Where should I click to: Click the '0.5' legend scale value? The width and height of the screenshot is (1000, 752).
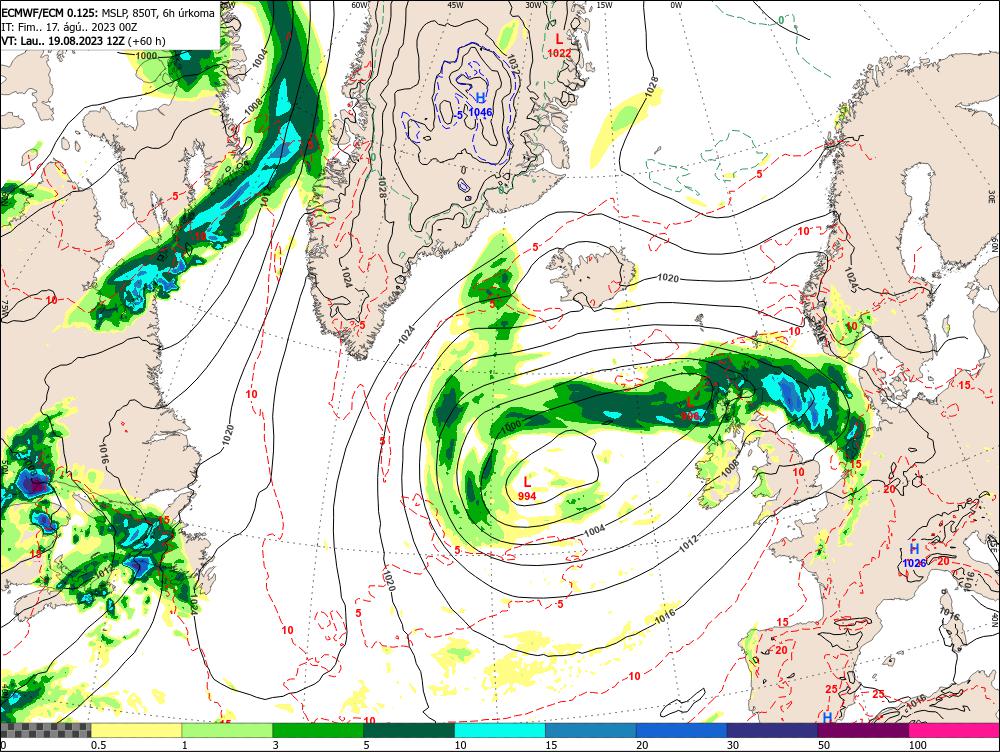coord(98,745)
